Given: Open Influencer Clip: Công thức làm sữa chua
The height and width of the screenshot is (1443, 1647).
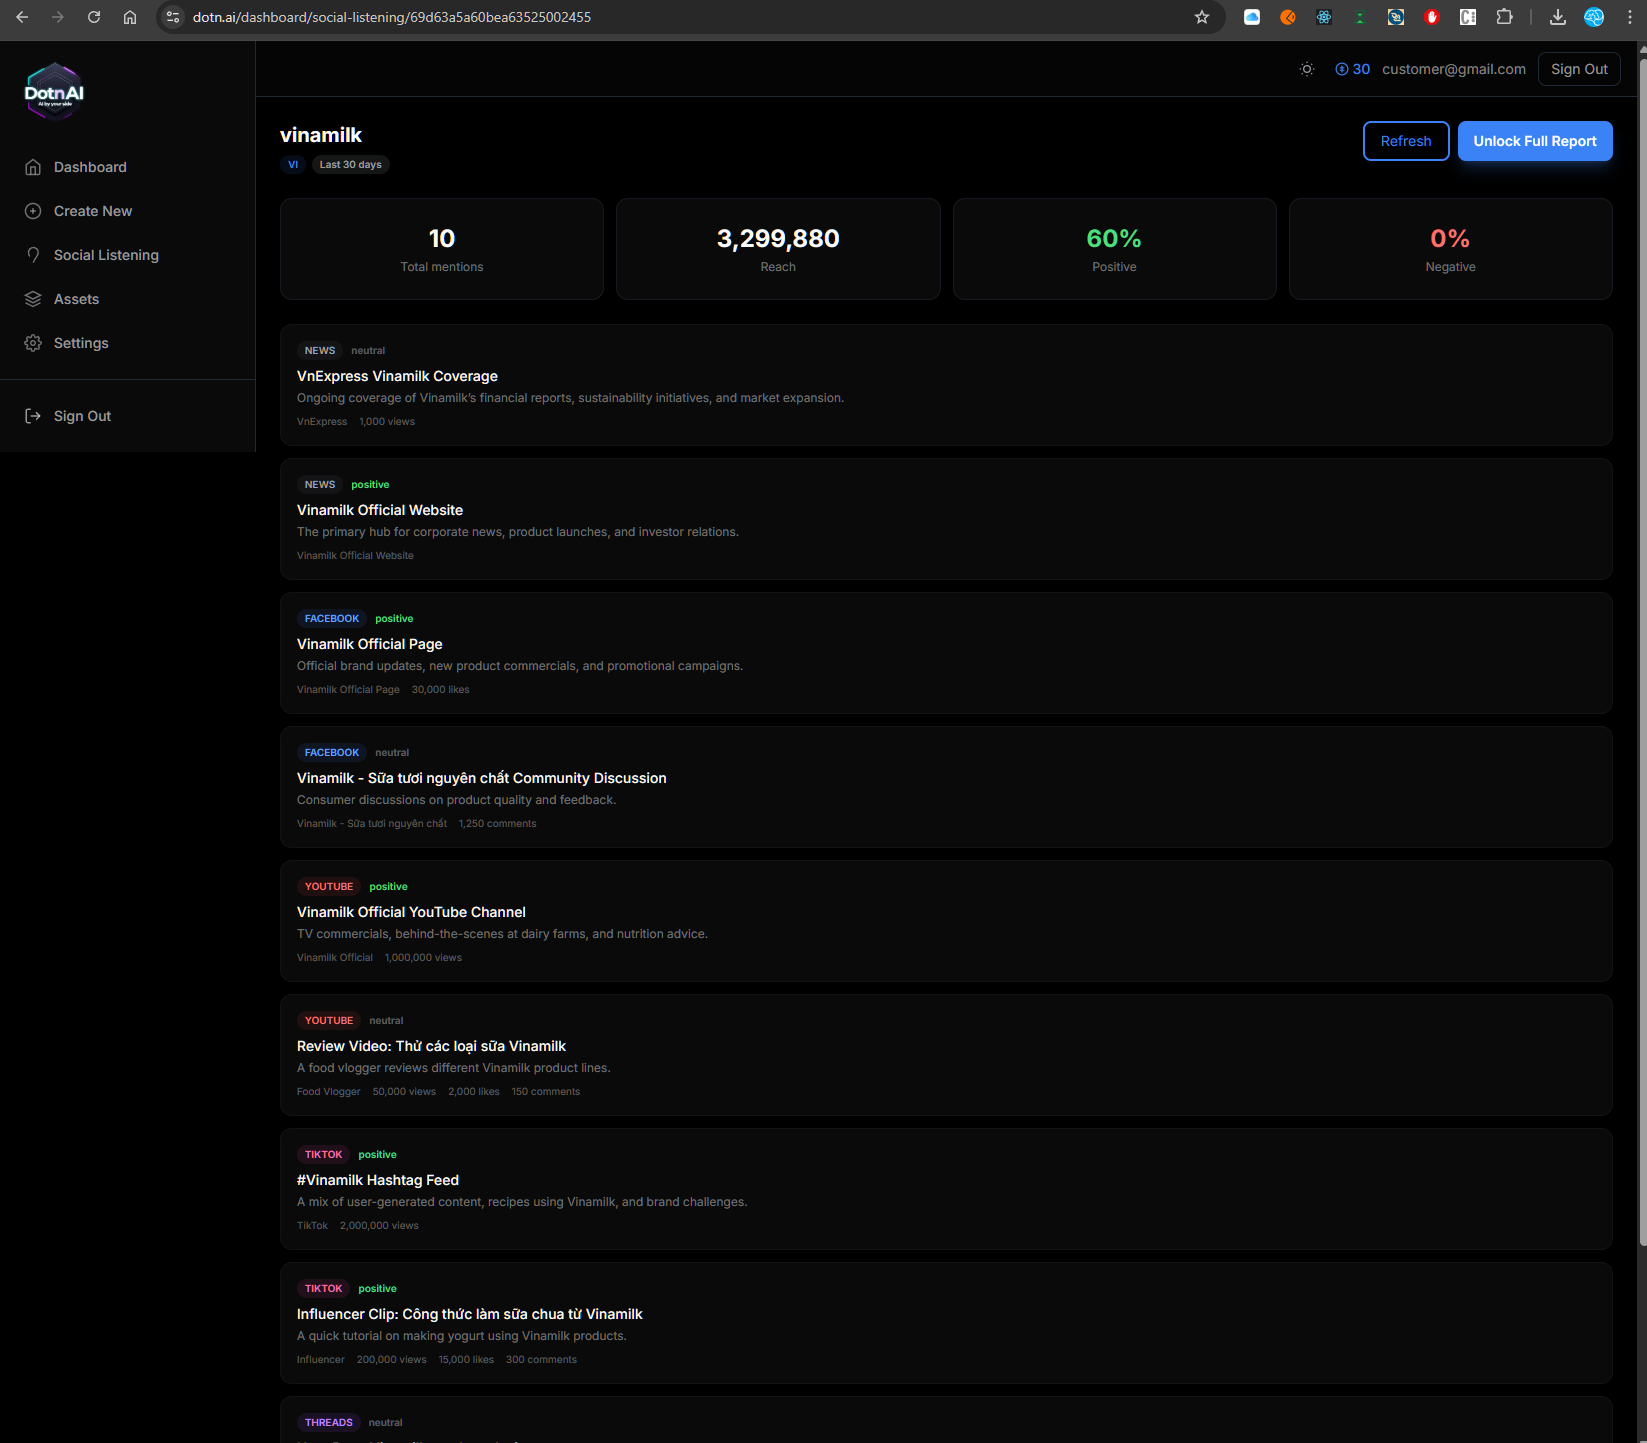Looking at the screenshot, I should pos(946,1323).
